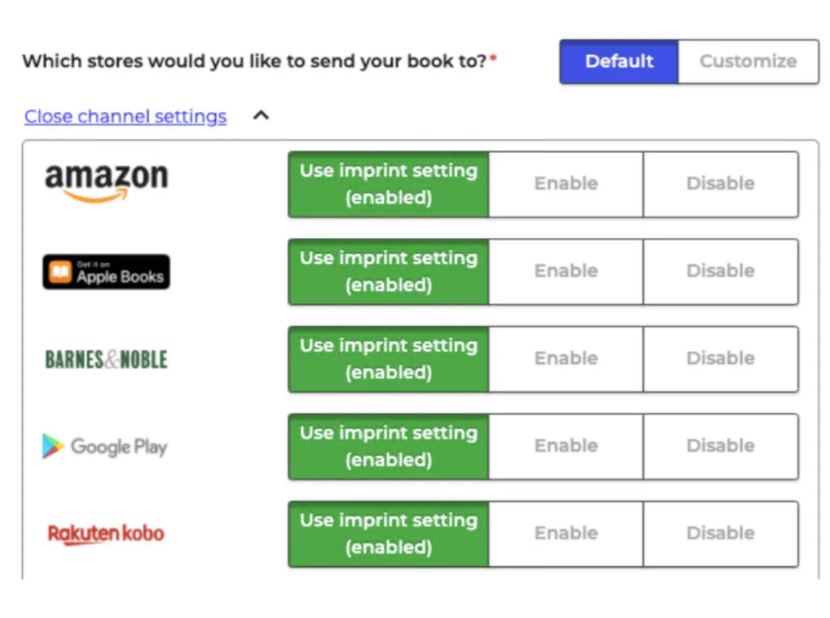The height and width of the screenshot is (618, 830).
Task: Click the Apple Books badge icon
Action: coord(106,272)
